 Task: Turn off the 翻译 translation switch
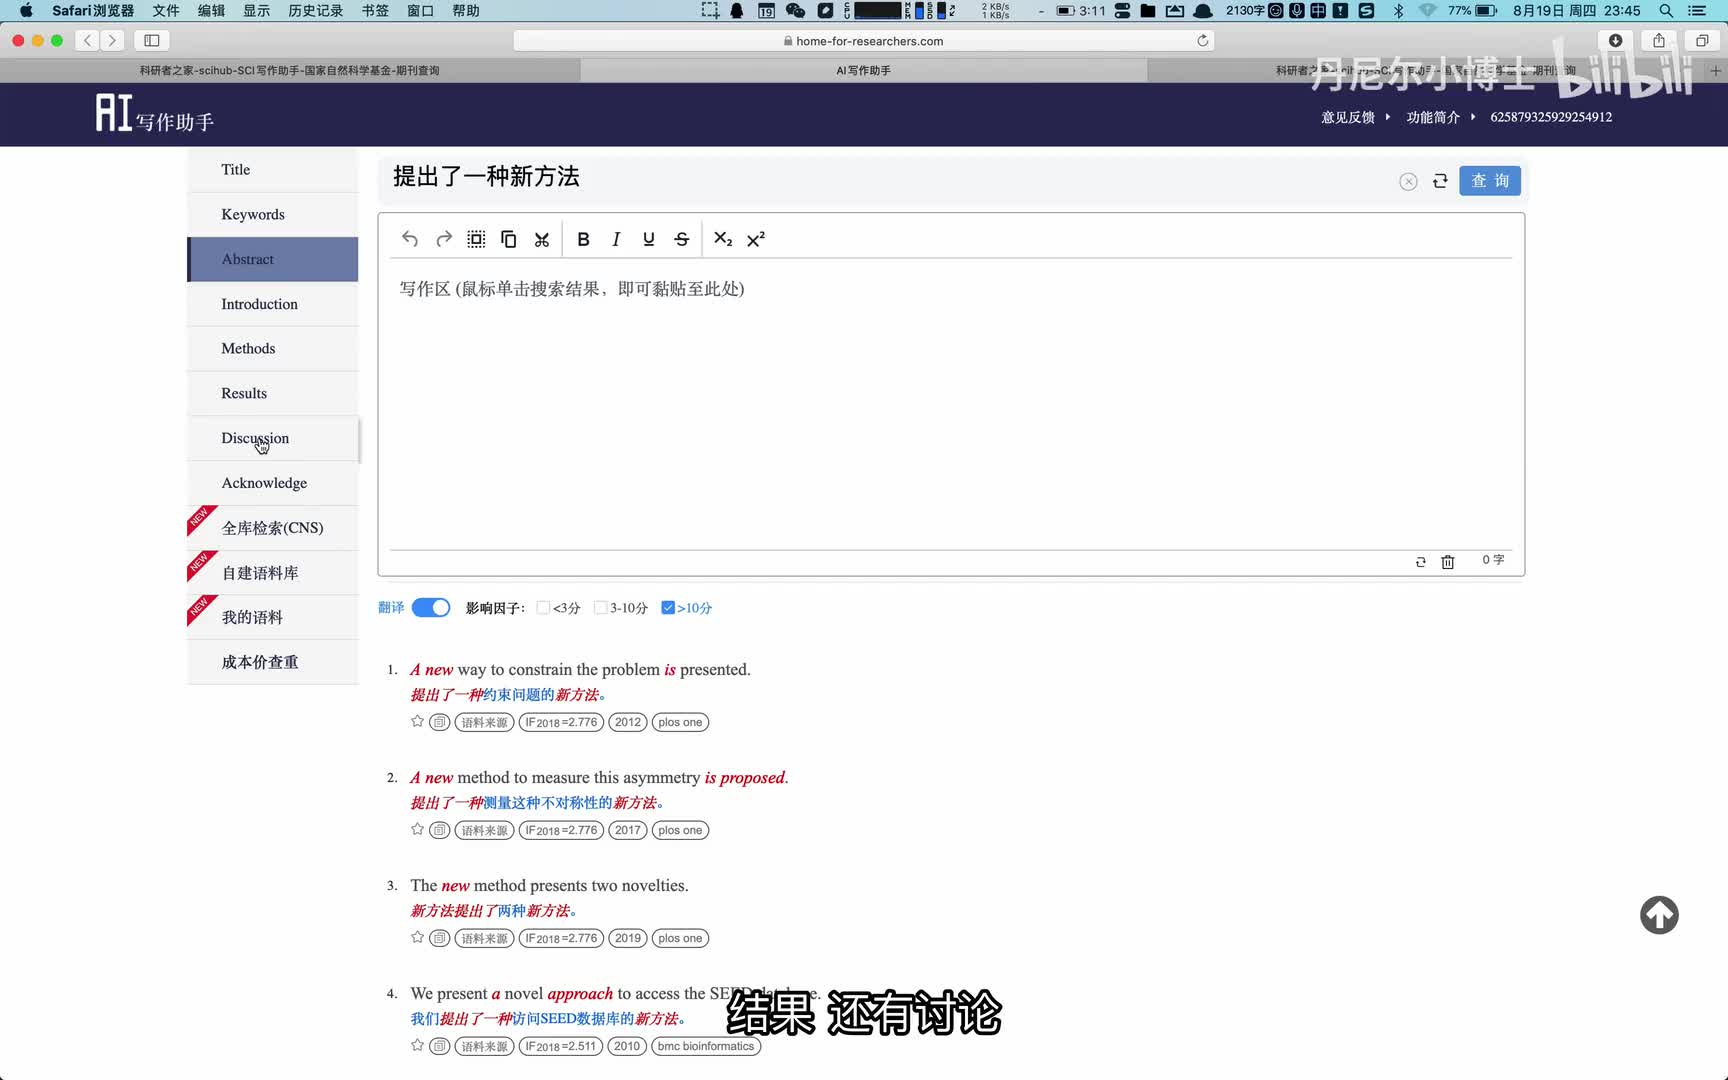431,608
